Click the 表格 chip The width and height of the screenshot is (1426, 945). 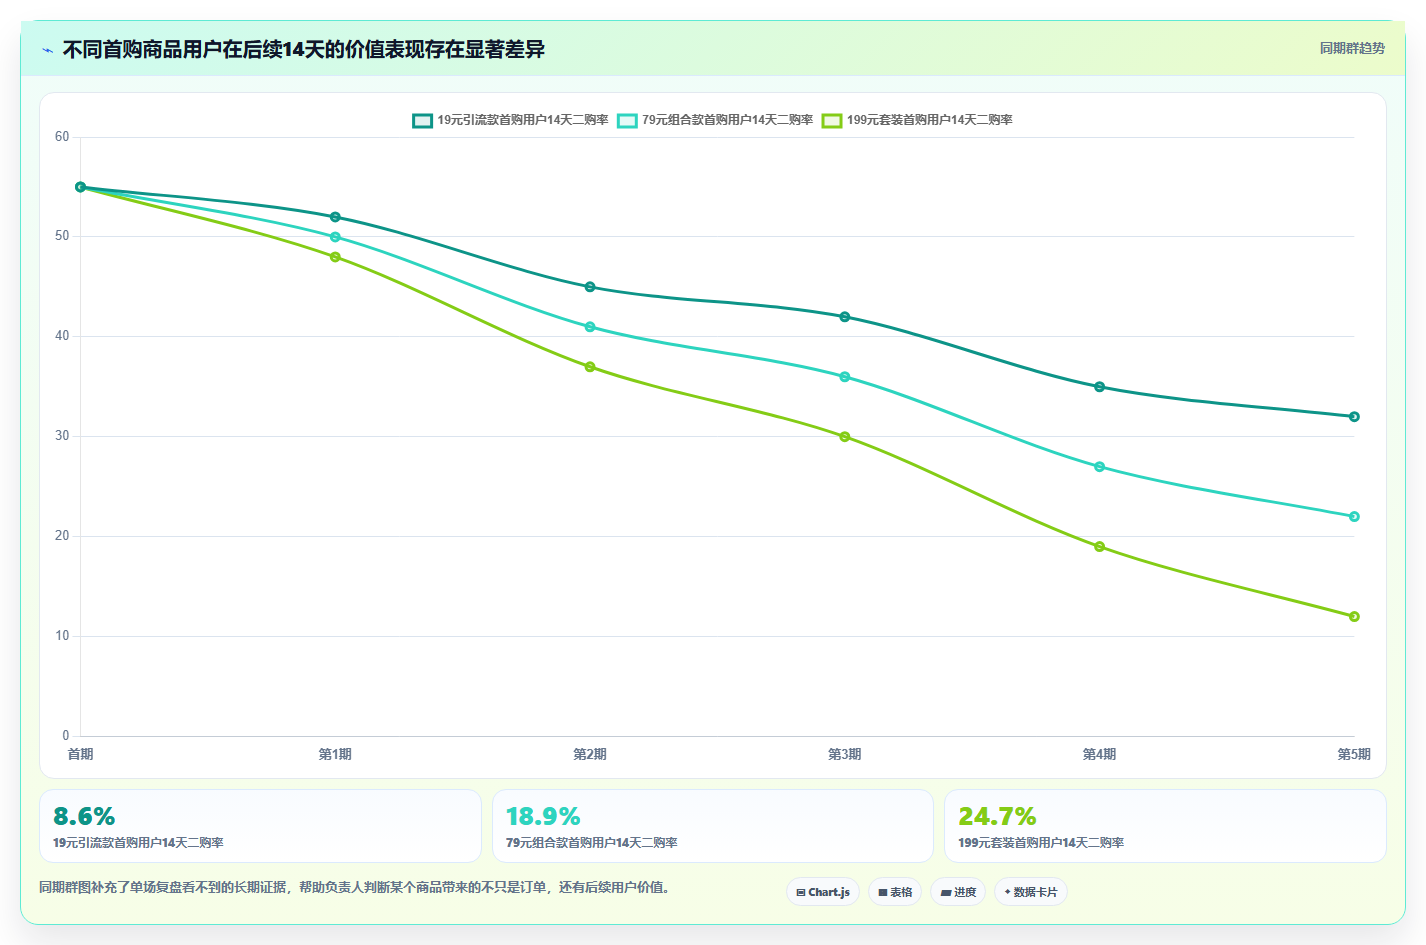(895, 892)
